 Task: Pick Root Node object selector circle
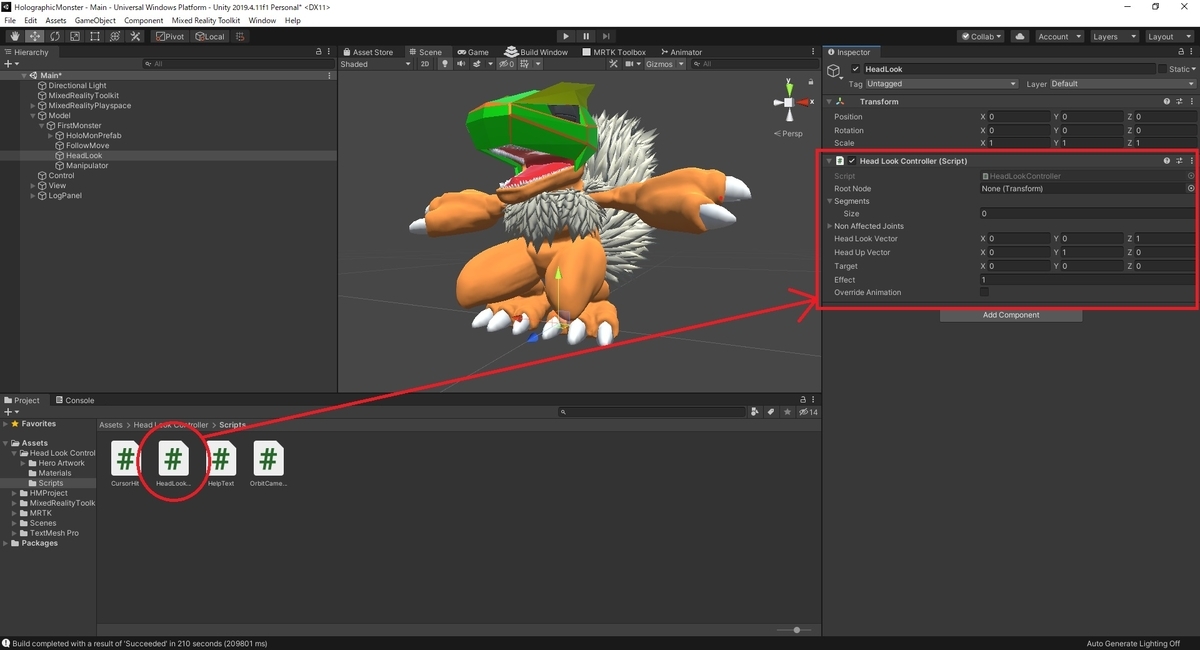(1190, 188)
